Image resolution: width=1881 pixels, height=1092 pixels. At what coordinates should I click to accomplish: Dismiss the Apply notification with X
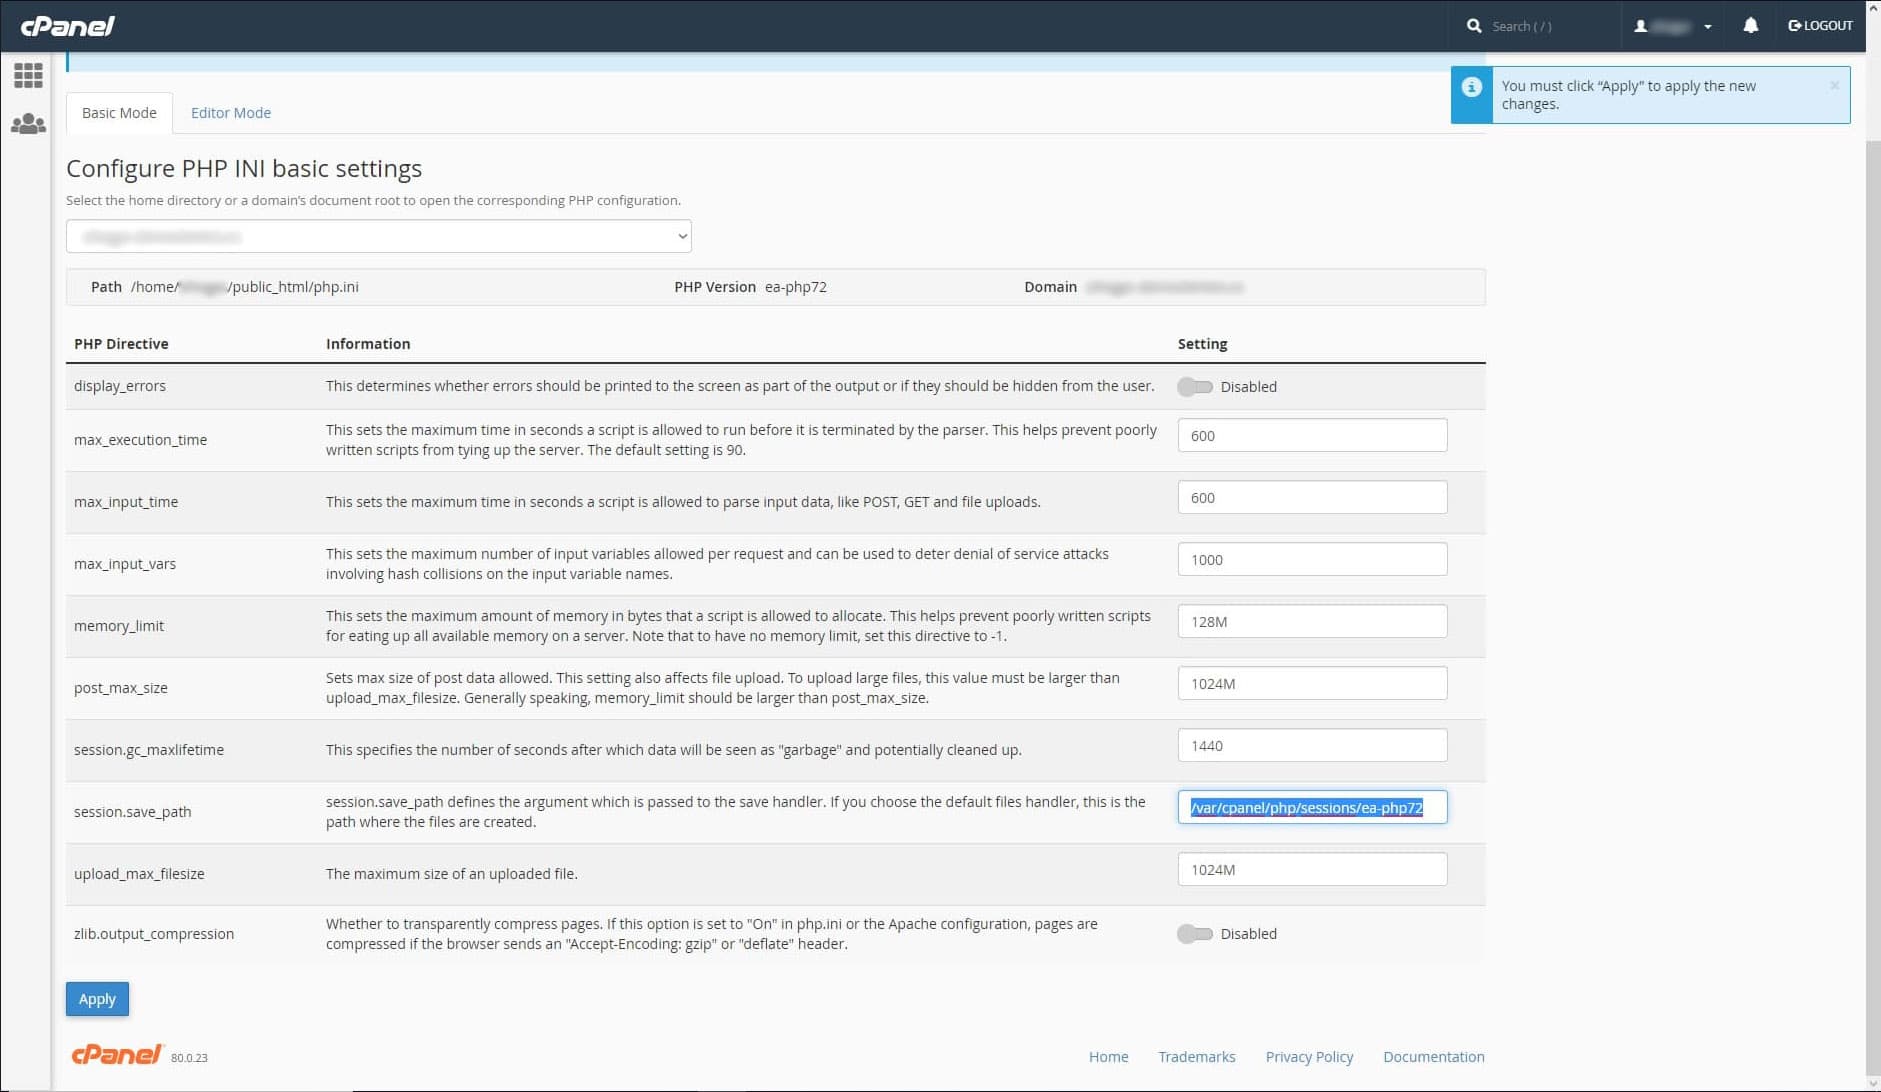pos(1834,86)
